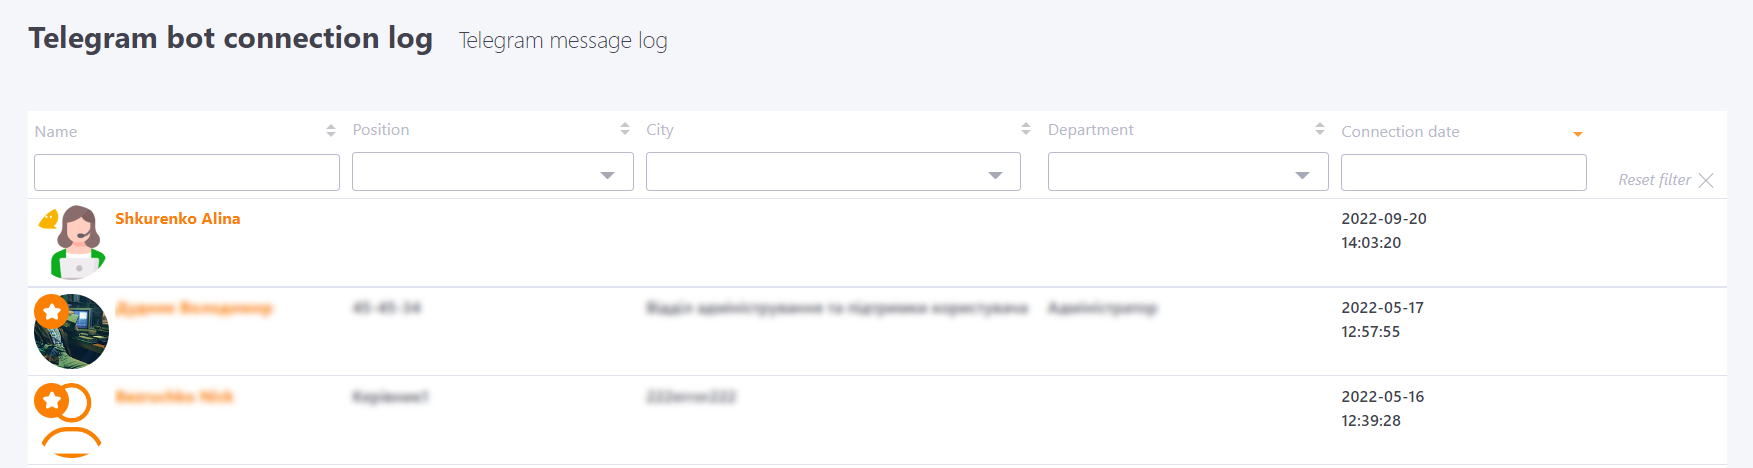
Task: Open Shkurenko Alina's avatar picture
Action: pyautogui.click(x=78, y=243)
